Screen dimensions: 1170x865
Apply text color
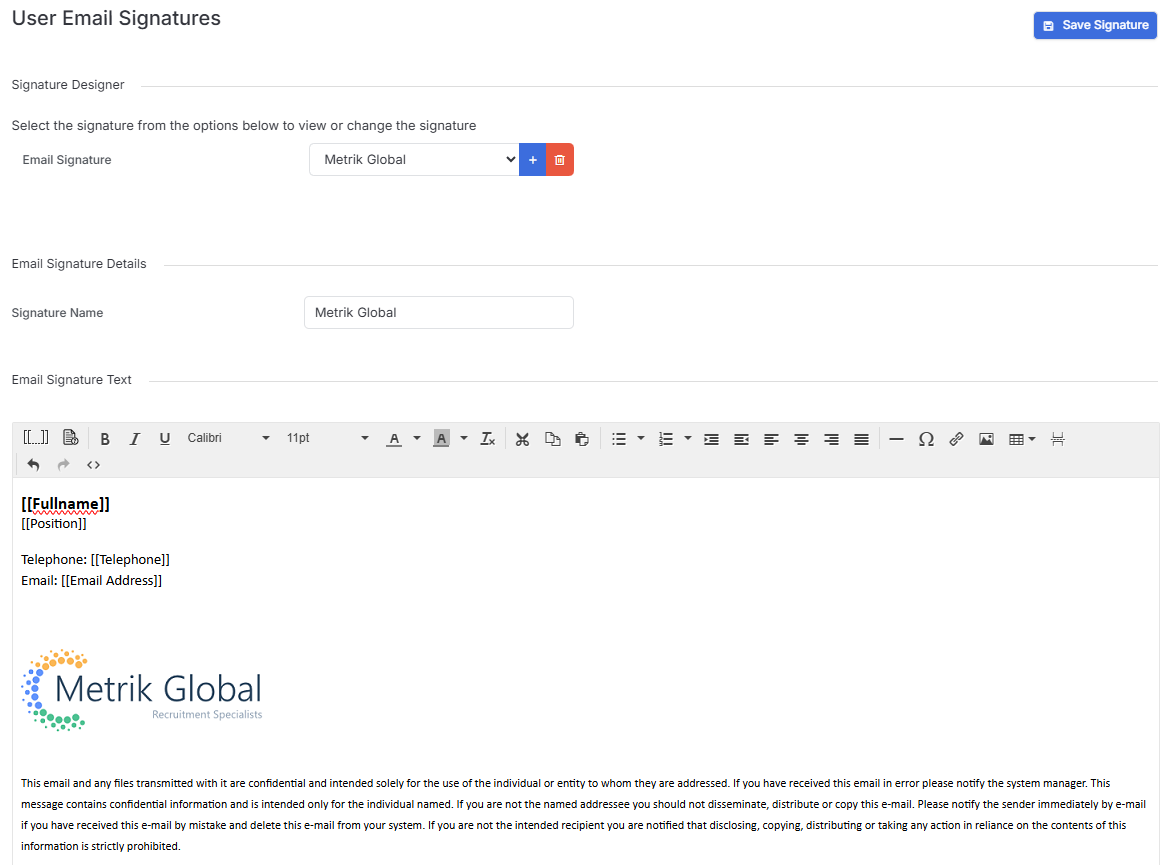click(394, 439)
